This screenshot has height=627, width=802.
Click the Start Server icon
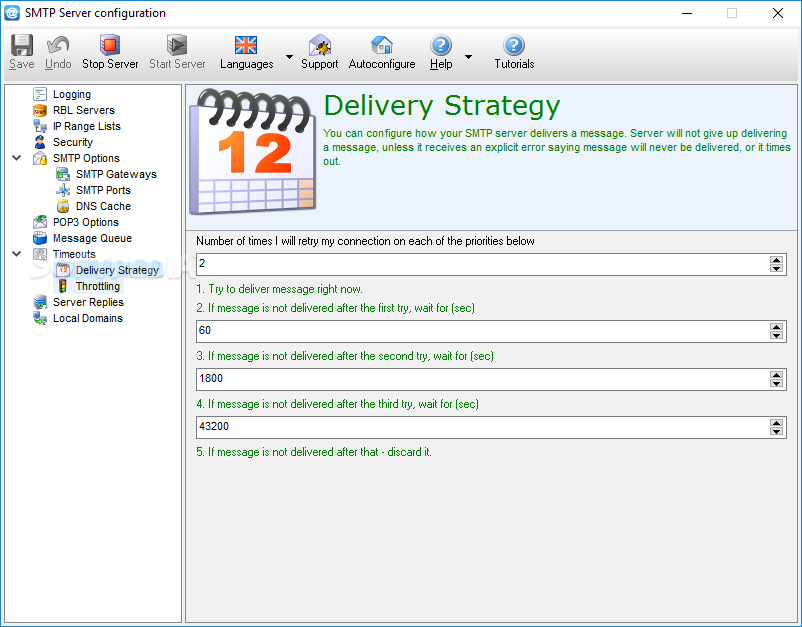pyautogui.click(x=177, y=45)
